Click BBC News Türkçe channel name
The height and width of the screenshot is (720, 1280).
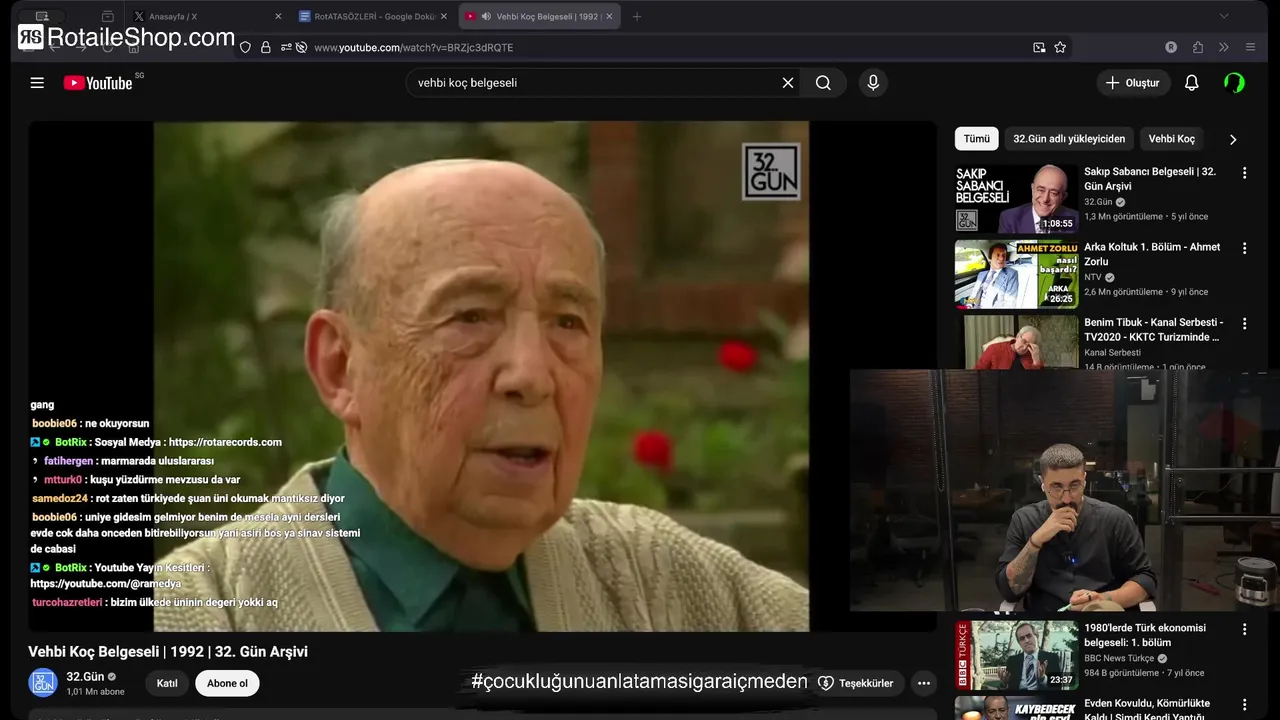click(1119, 658)
